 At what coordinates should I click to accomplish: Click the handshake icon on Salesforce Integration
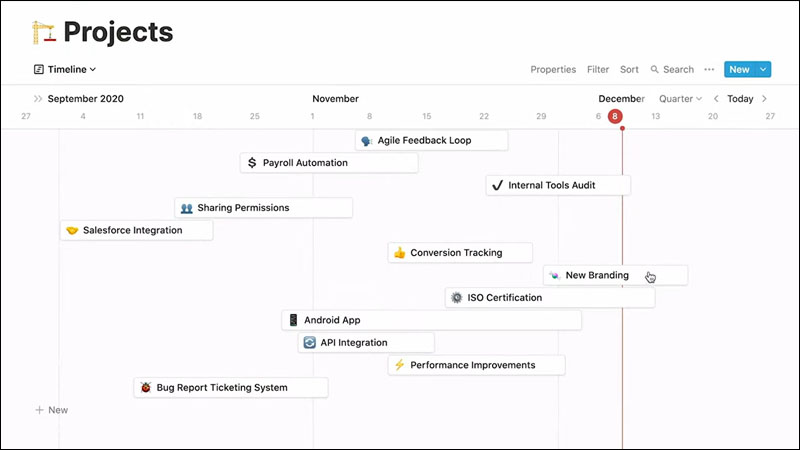coord(72,230)
